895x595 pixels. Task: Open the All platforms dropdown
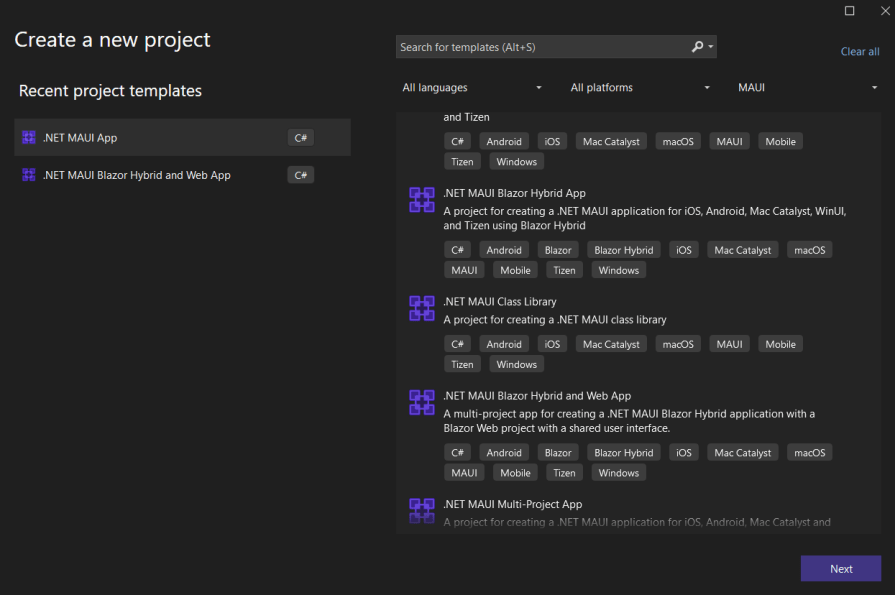pyautogui.click(x=639, y=87)
